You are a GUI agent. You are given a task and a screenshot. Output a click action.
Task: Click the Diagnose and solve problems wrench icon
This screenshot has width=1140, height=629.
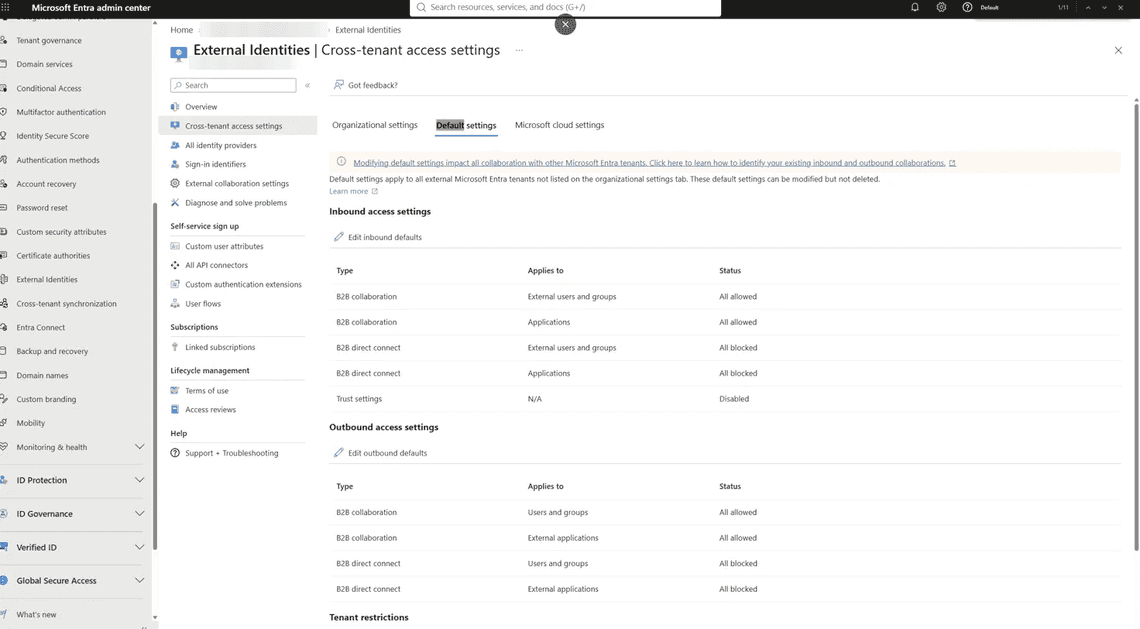coord(175,203)
